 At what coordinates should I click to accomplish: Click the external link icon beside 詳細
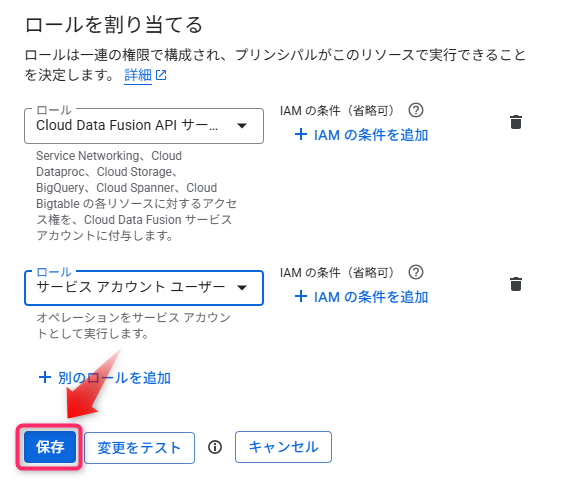pyautogui.click(x=161, y=75)
